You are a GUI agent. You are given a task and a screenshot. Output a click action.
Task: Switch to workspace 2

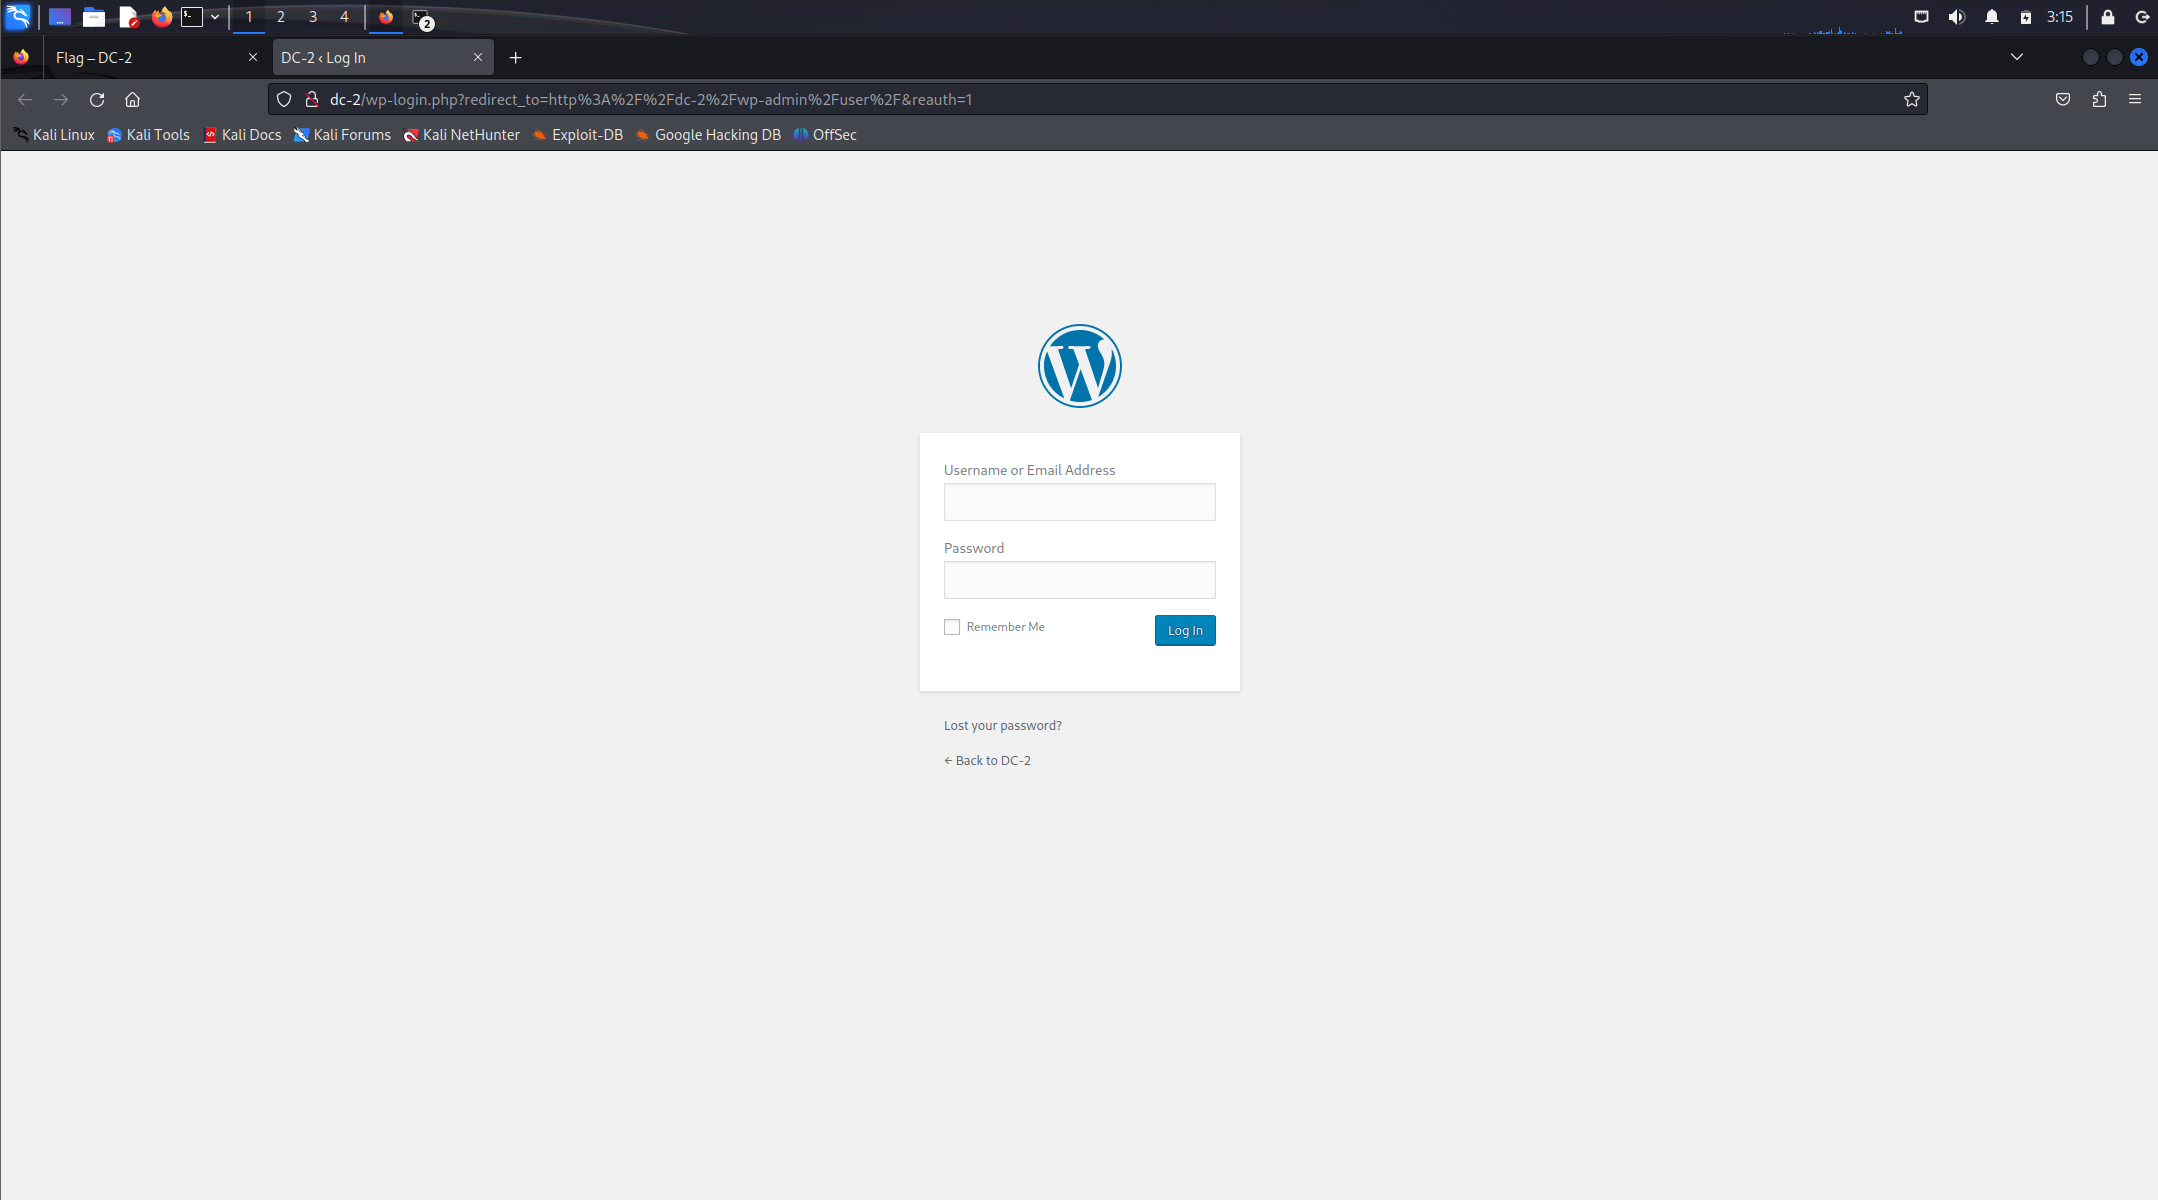(281, 17)
